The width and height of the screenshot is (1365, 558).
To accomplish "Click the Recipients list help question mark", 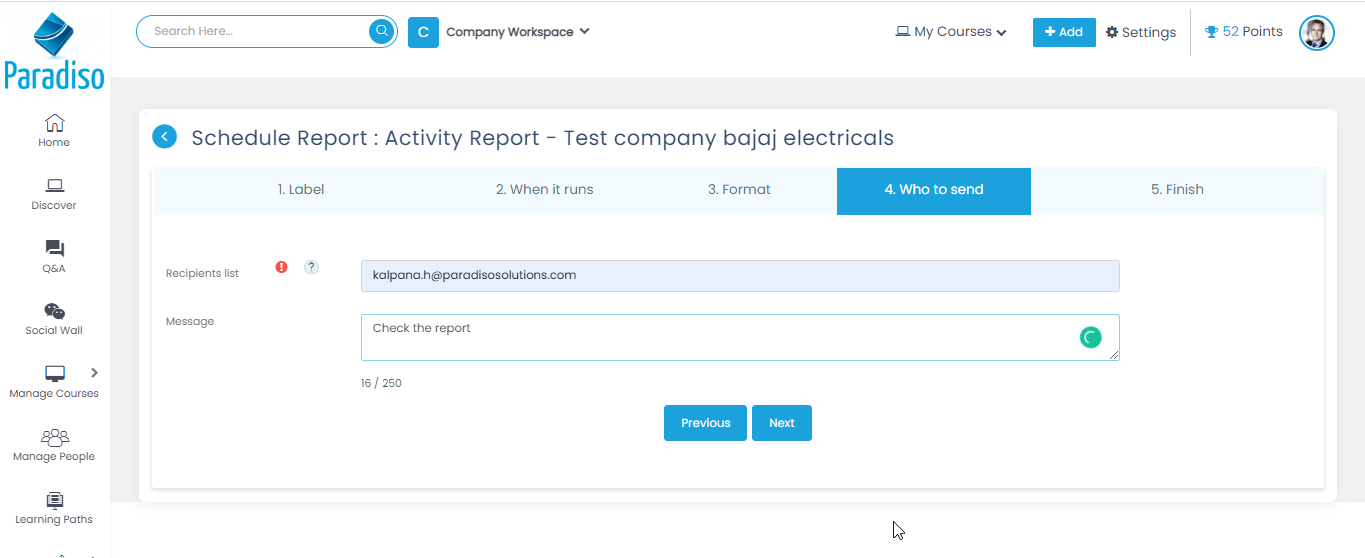I will tap(311, 267).
